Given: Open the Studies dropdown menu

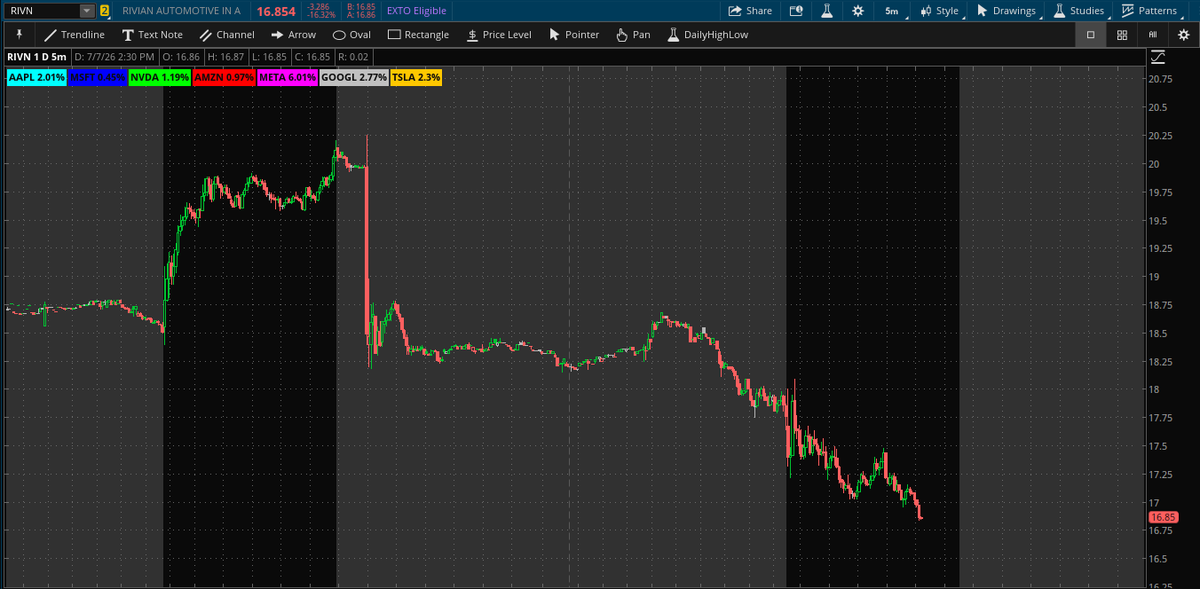Looking at the screenshot, I should coord(1080,10).
